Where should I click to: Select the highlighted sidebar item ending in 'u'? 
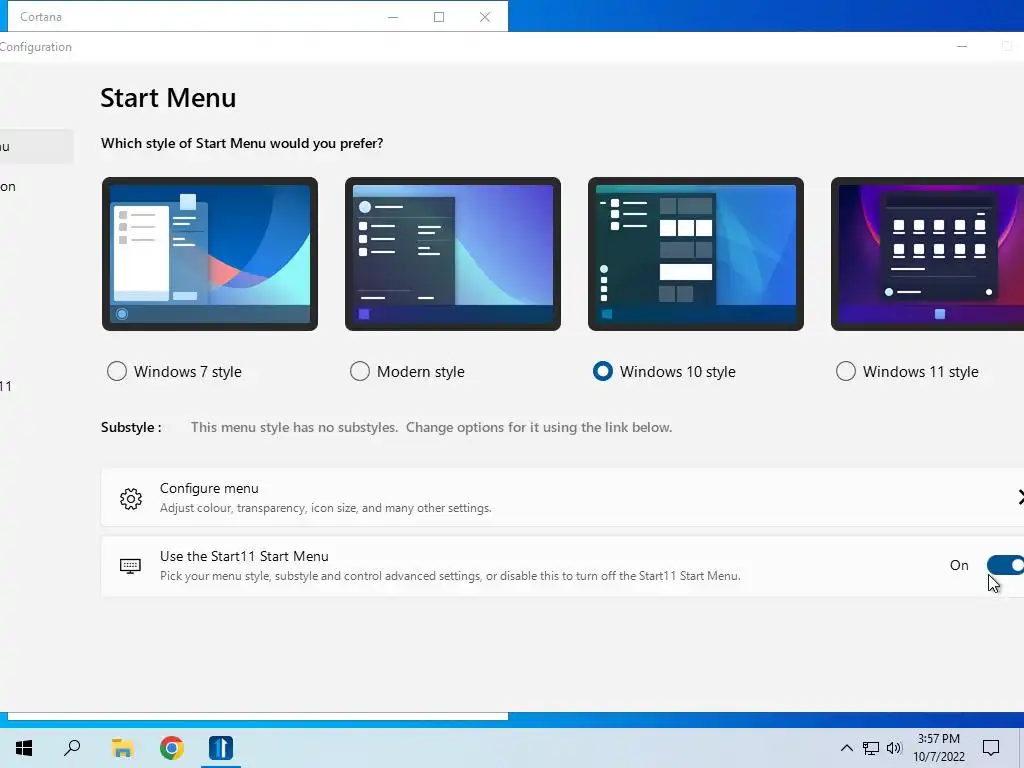[x=37, y=146]
